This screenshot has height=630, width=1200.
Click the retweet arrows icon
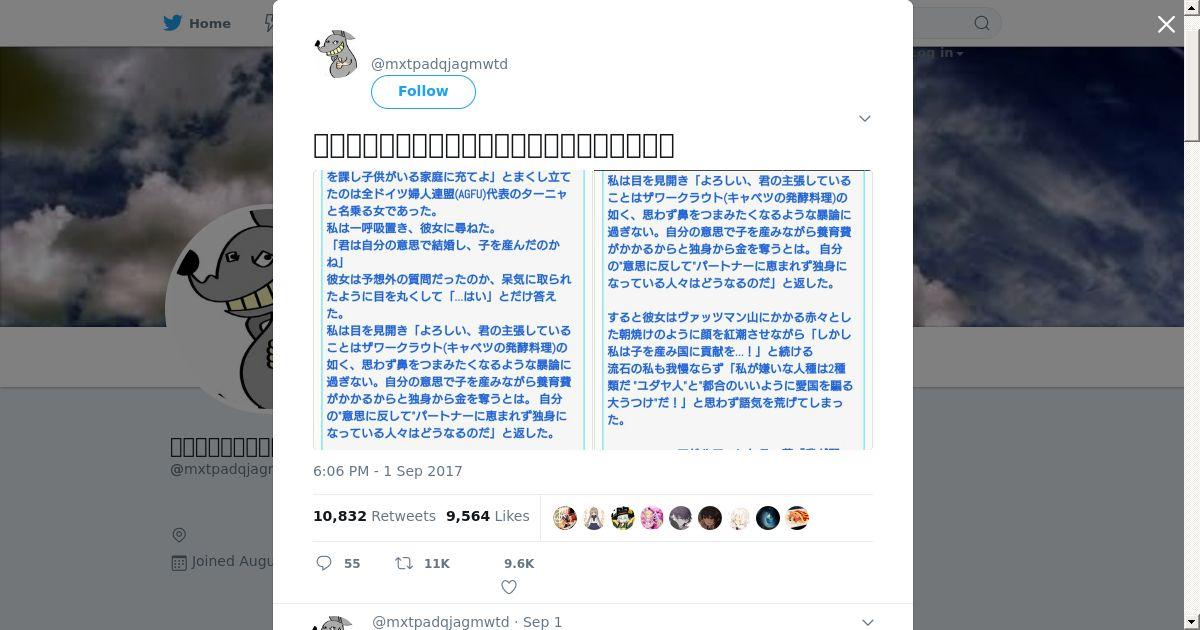click(404, 564)
